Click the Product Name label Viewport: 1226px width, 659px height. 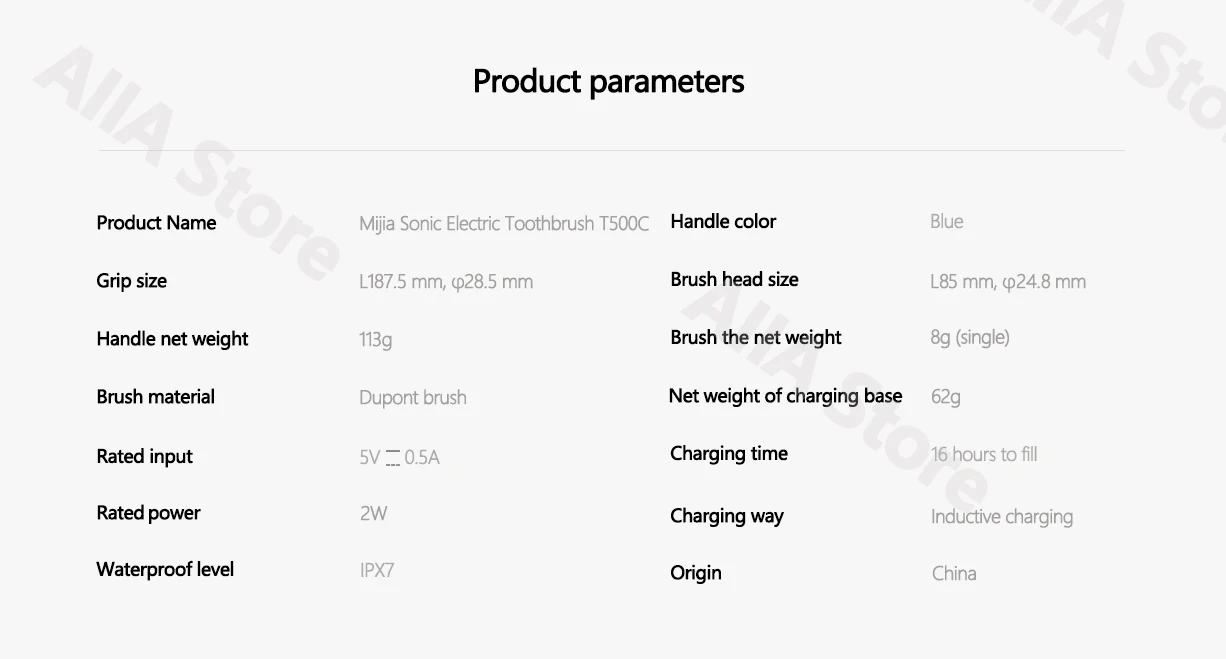(x=156, y=223)
